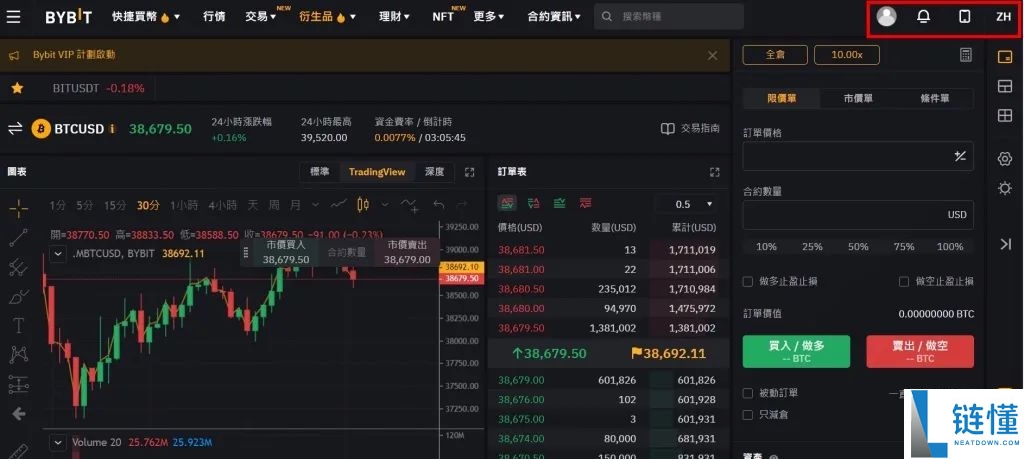The height and width of the screenshot is (459, 1024).
Task: Open the settings gear in right sidebar
Action: [1005, 159]
